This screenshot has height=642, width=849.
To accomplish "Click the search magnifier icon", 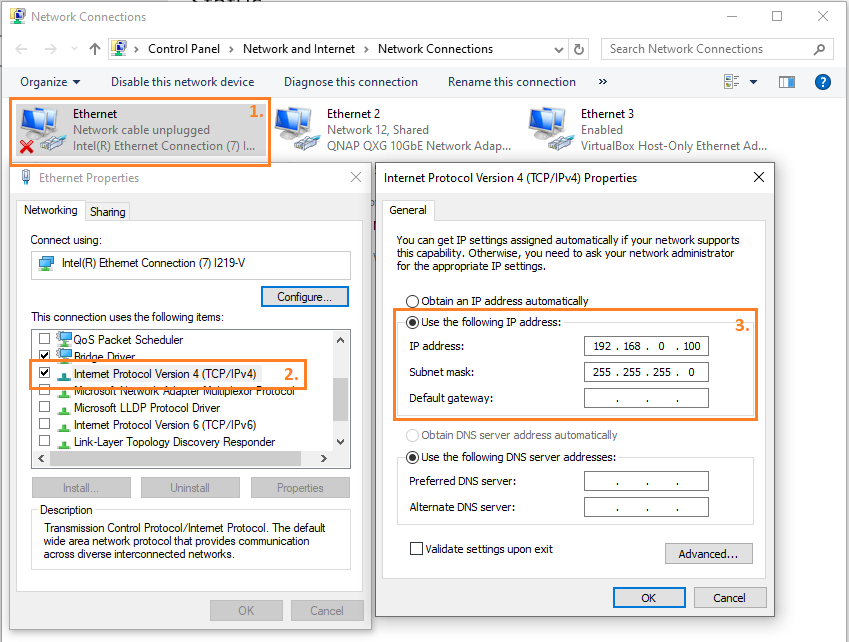I will click(819, 49).
